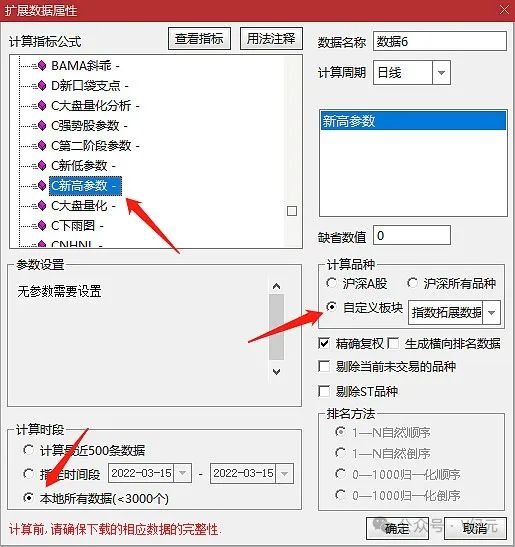Image resolution: width=515 pixels, height=547 pixels.
Task: Click the diamond icon next to D新口袋支点
Action: coord(42,85)
